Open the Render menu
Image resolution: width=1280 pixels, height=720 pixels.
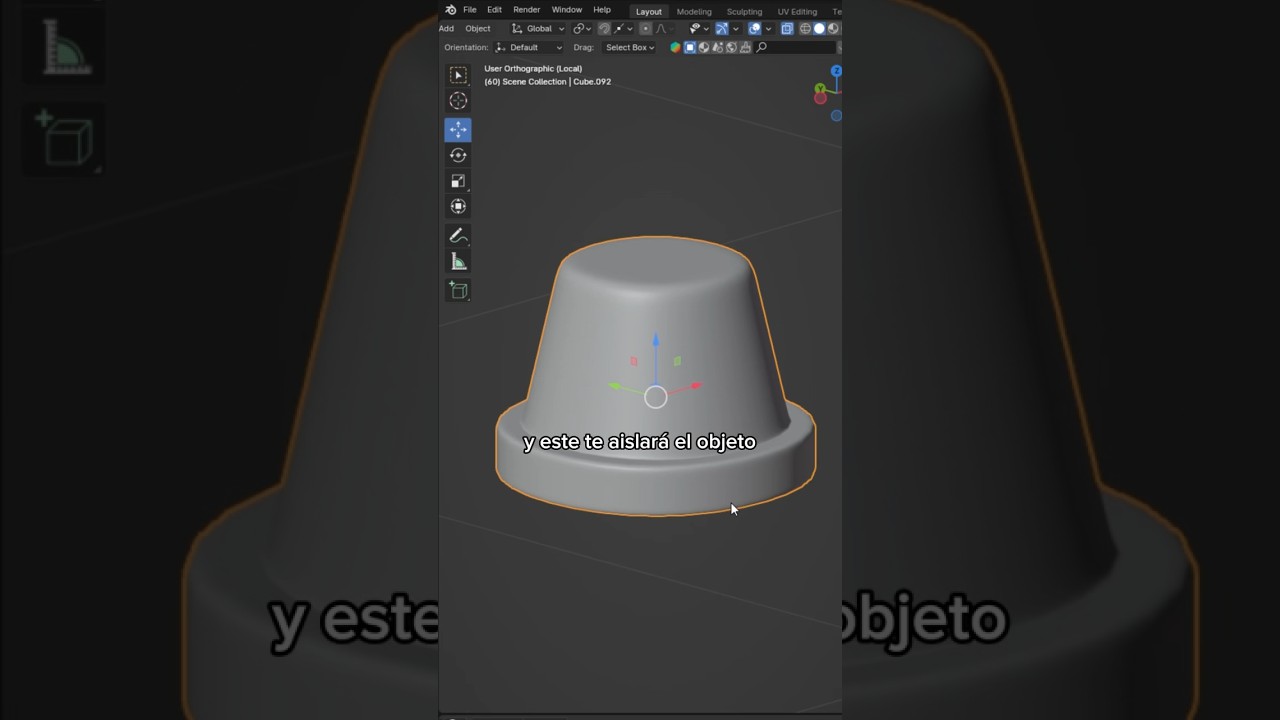pos(527,10)
